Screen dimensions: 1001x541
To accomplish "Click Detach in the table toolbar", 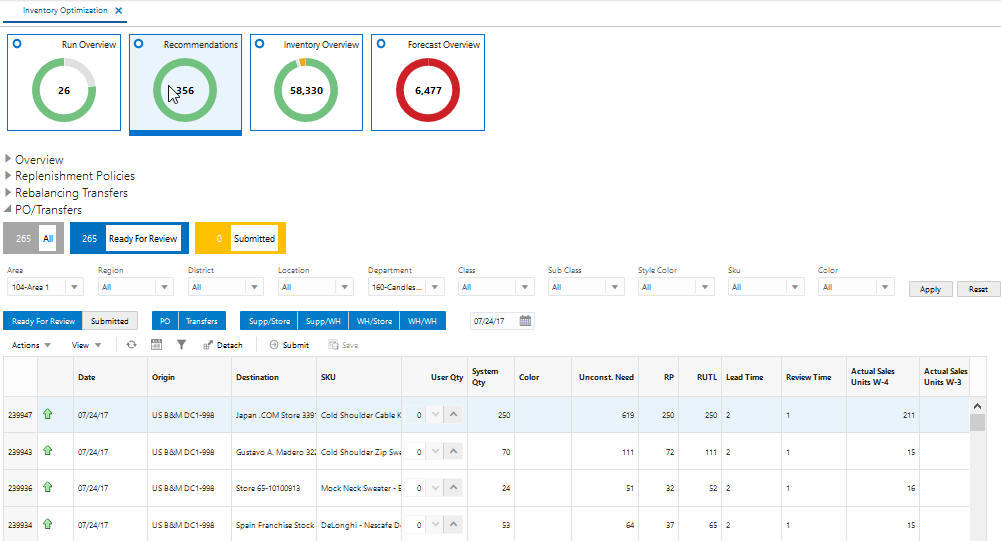I will tap(223, 345).
